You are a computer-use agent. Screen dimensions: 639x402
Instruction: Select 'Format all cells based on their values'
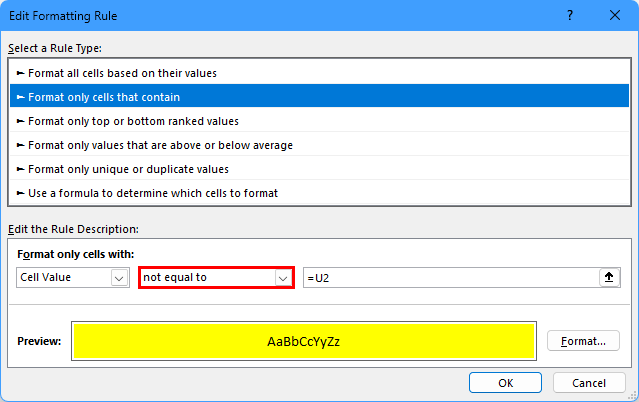tap(320, 73)
